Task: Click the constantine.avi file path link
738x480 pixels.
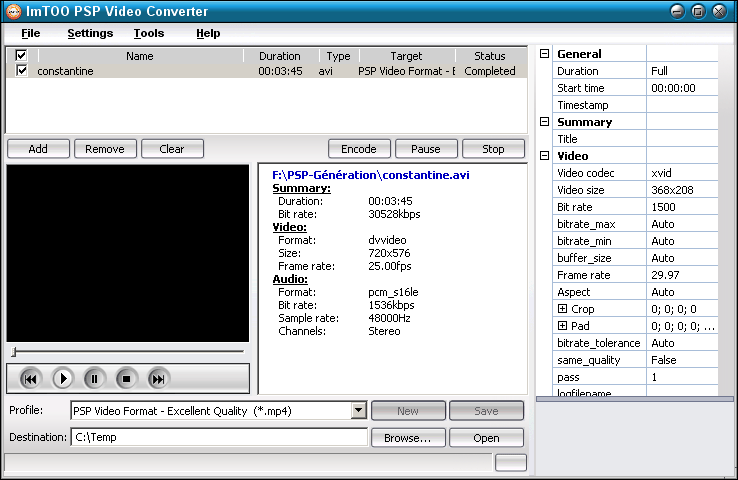Action: [371, 175]
